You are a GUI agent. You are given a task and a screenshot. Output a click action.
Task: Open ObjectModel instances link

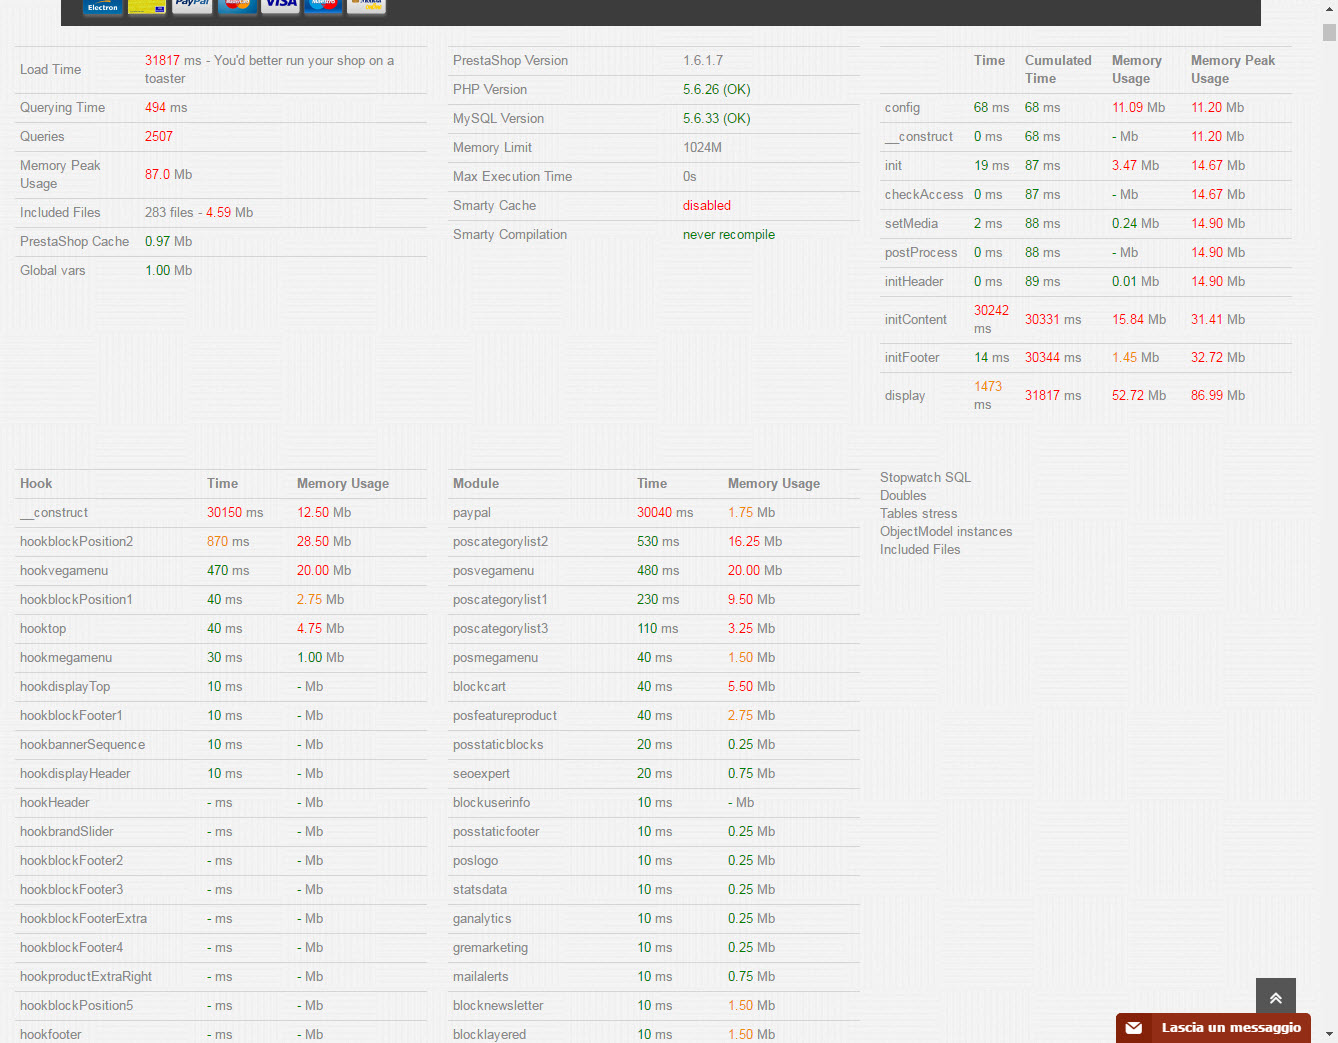[x=946, y=532]
